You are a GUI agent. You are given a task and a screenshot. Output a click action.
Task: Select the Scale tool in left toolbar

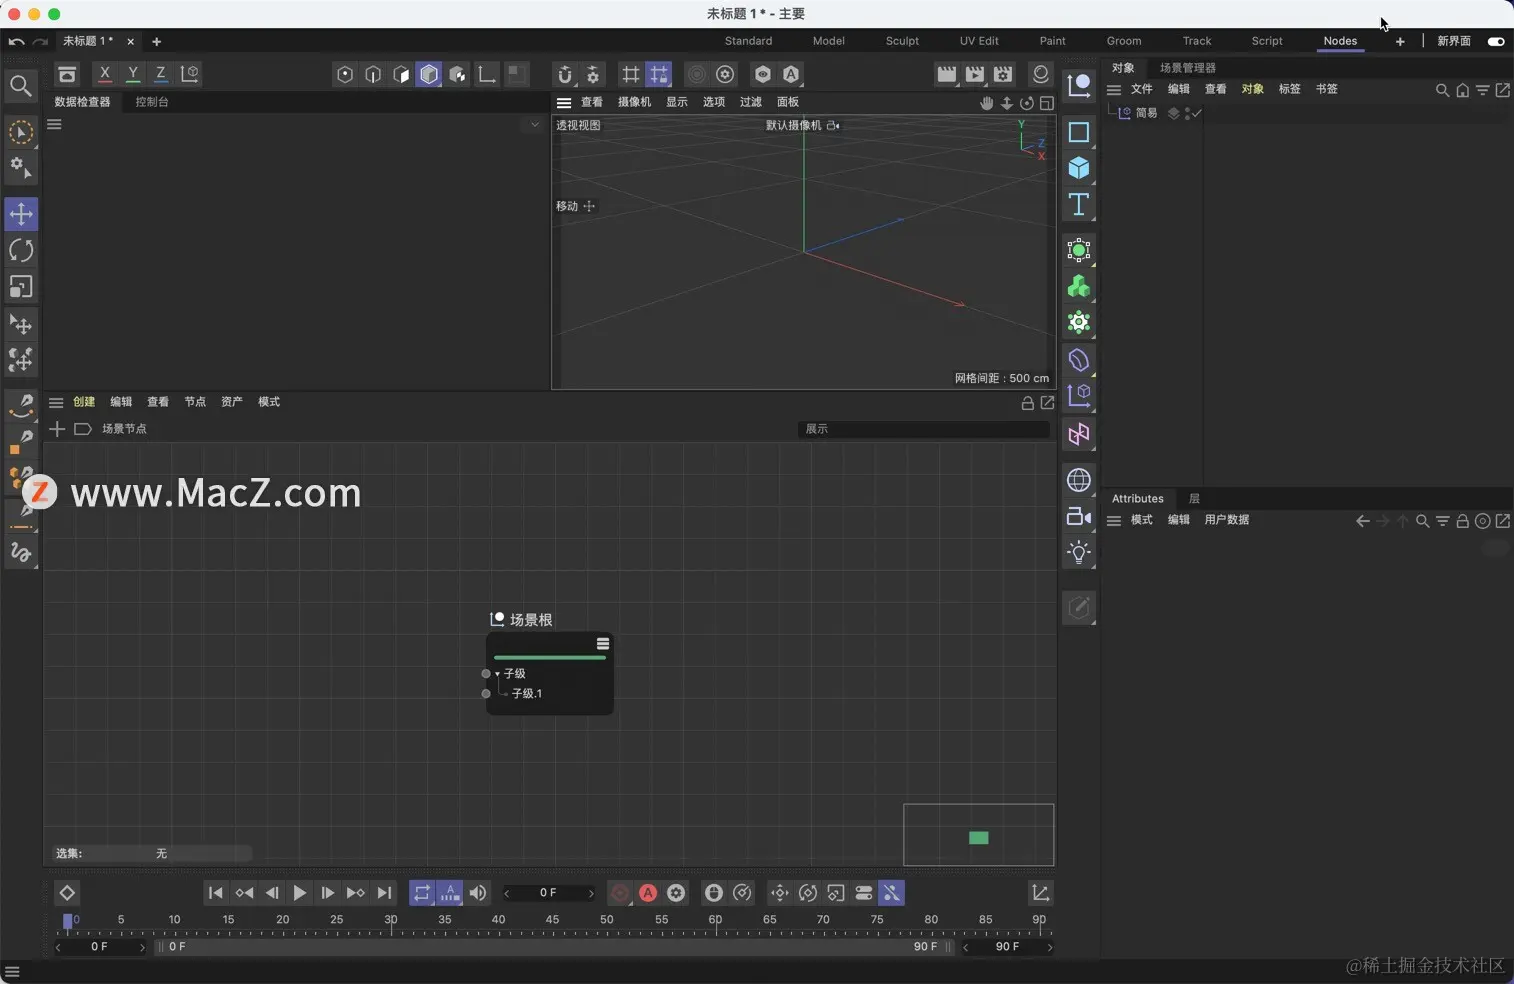pyautogui.click(x=21, y=287)
